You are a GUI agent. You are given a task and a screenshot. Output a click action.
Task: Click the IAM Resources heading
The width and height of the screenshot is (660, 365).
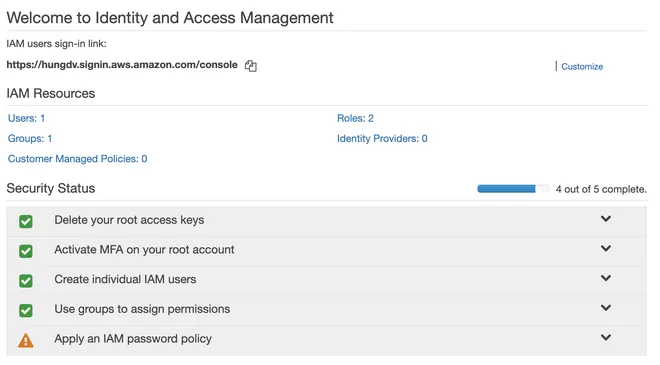coord(51,93)
